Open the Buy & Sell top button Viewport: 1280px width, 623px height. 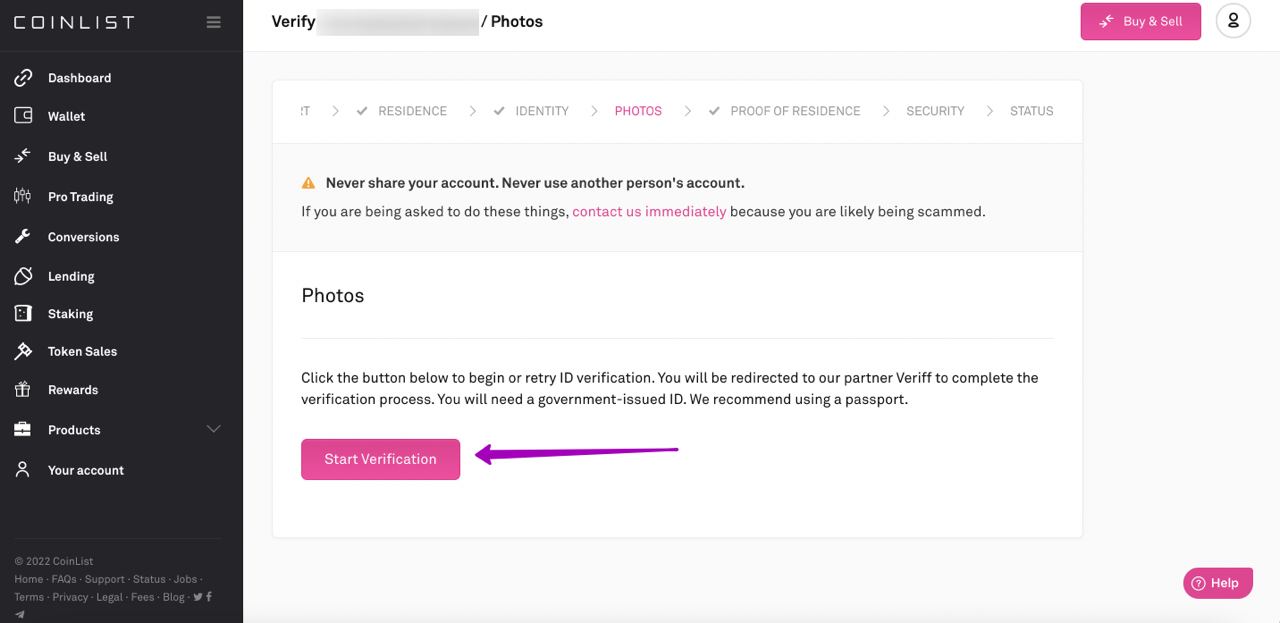pyautogui.click(x=1140, y=21)
